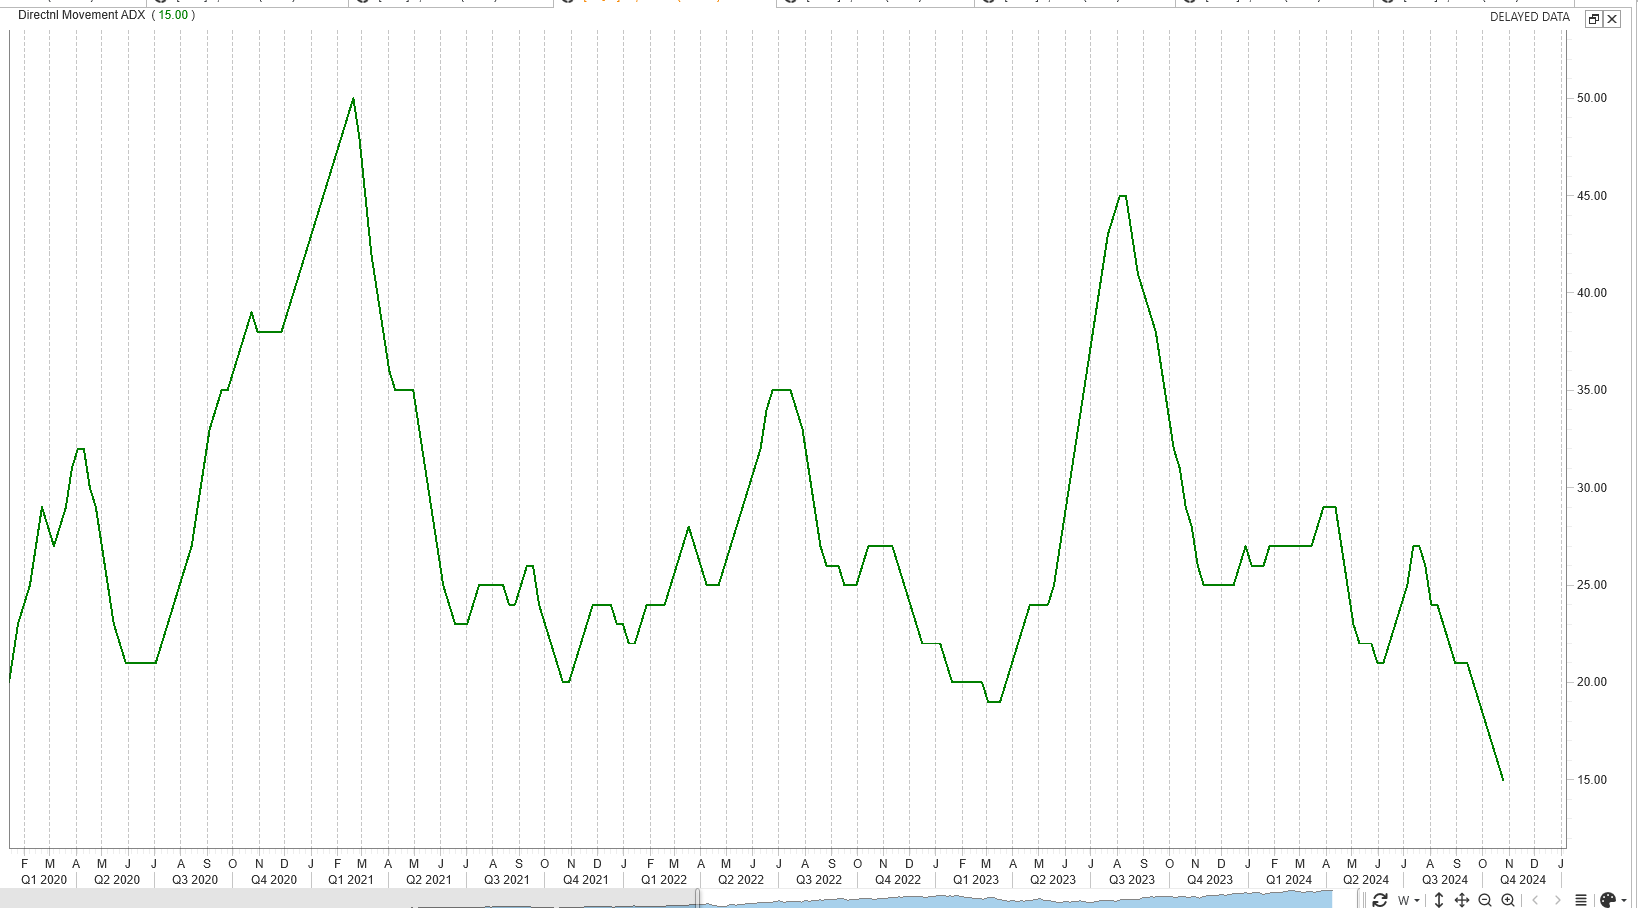Click the 15.00 price axis value

point(1592,780)
